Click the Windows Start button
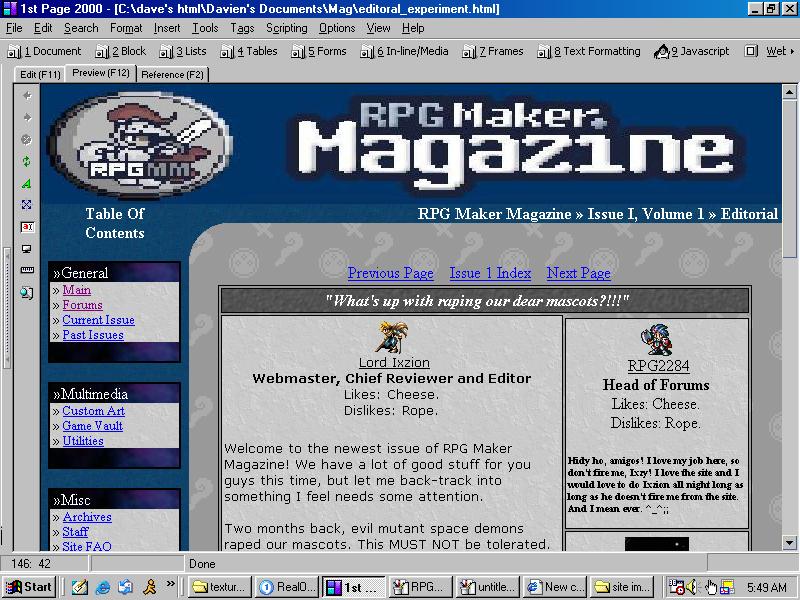The width and height of the screenshot is (800, 600). [29, 587]
